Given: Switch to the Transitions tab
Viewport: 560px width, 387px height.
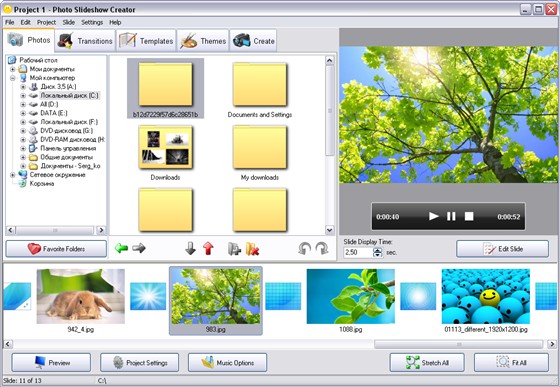Looking at the screenshot, I should 85,41.
